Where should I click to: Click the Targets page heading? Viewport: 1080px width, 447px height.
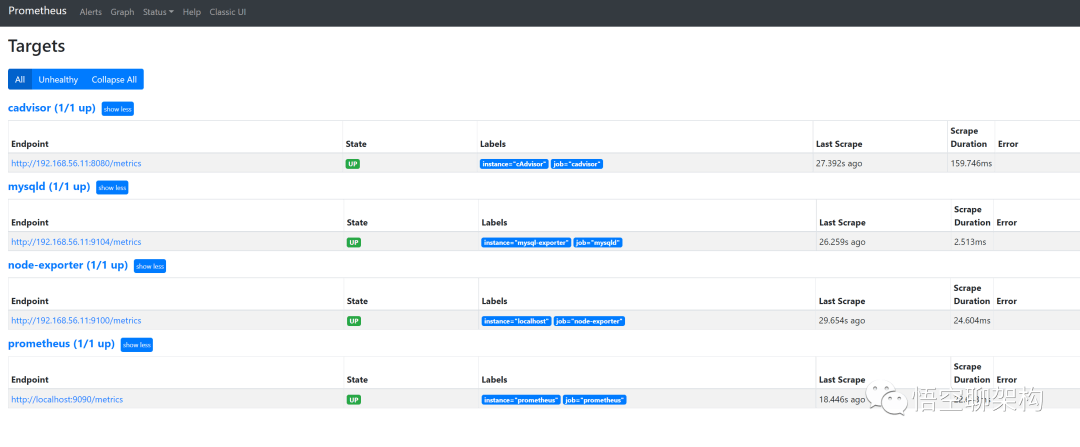[x=37, y=46]
